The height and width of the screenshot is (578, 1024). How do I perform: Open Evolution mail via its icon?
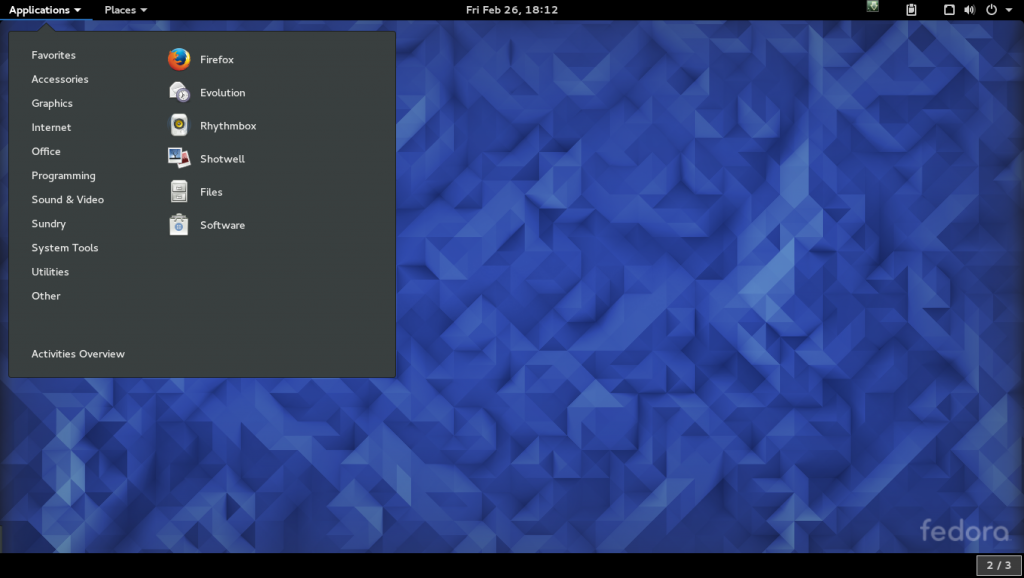179,92
